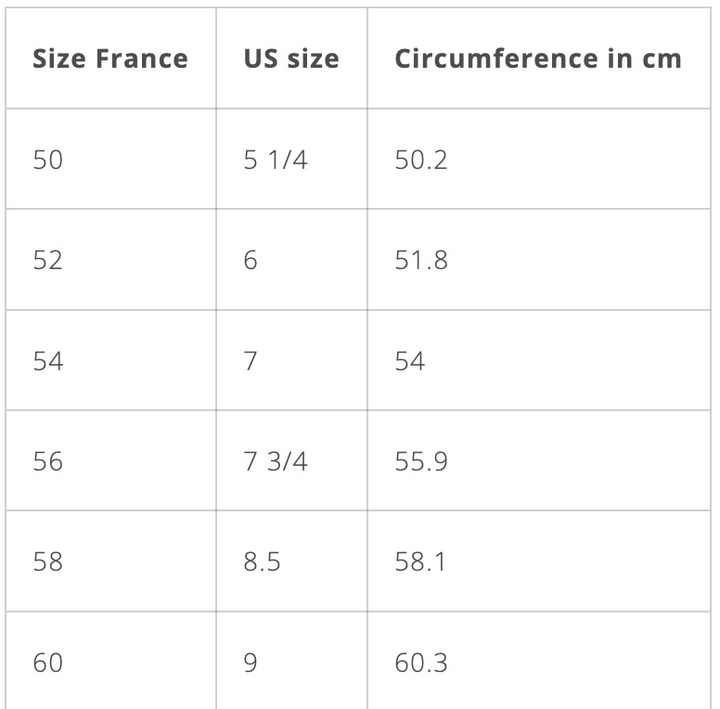Click the France size 58 cell
Viewport: 720px width, 709px height.
[x=48, y=561]
